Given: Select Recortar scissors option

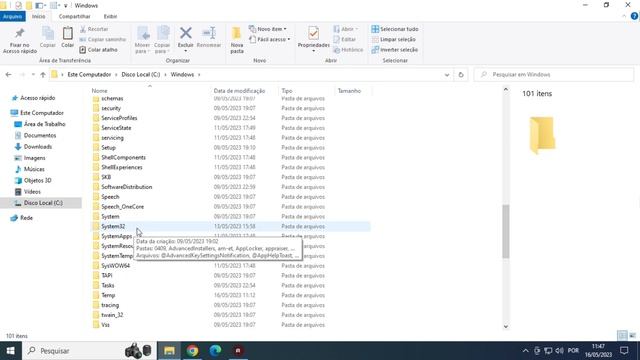Looking at the screenshot, I should point(94,29).
